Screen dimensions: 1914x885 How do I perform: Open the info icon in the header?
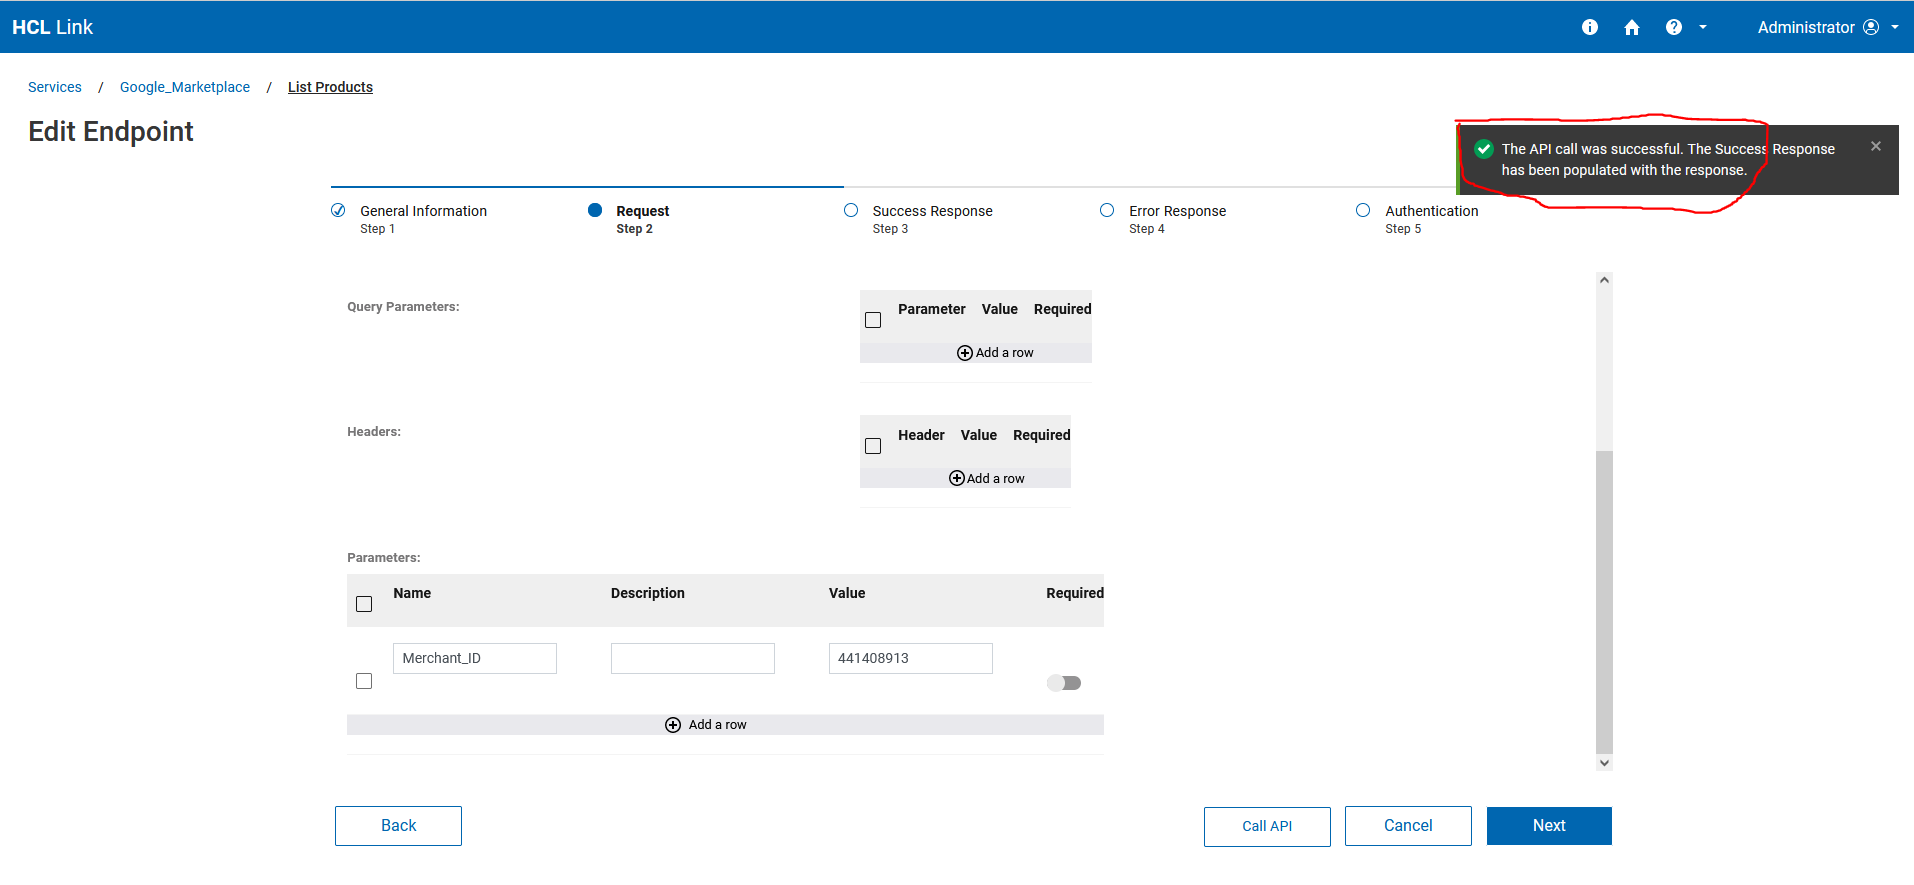[1590, 27]
